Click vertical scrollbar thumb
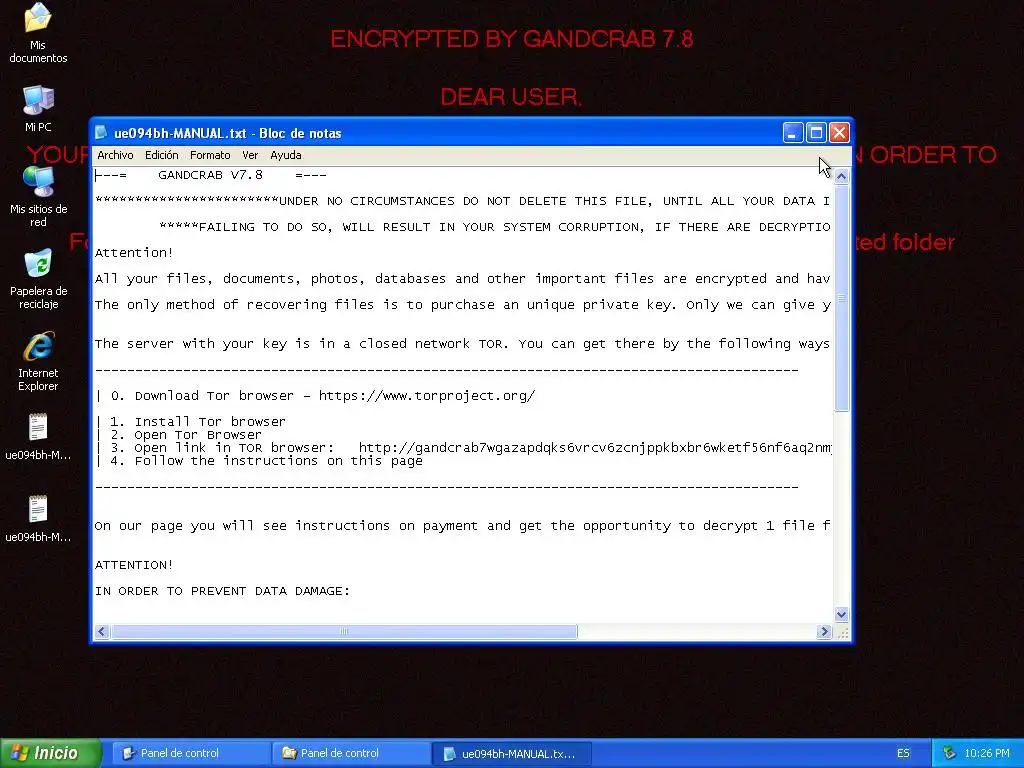 [841, 298]
